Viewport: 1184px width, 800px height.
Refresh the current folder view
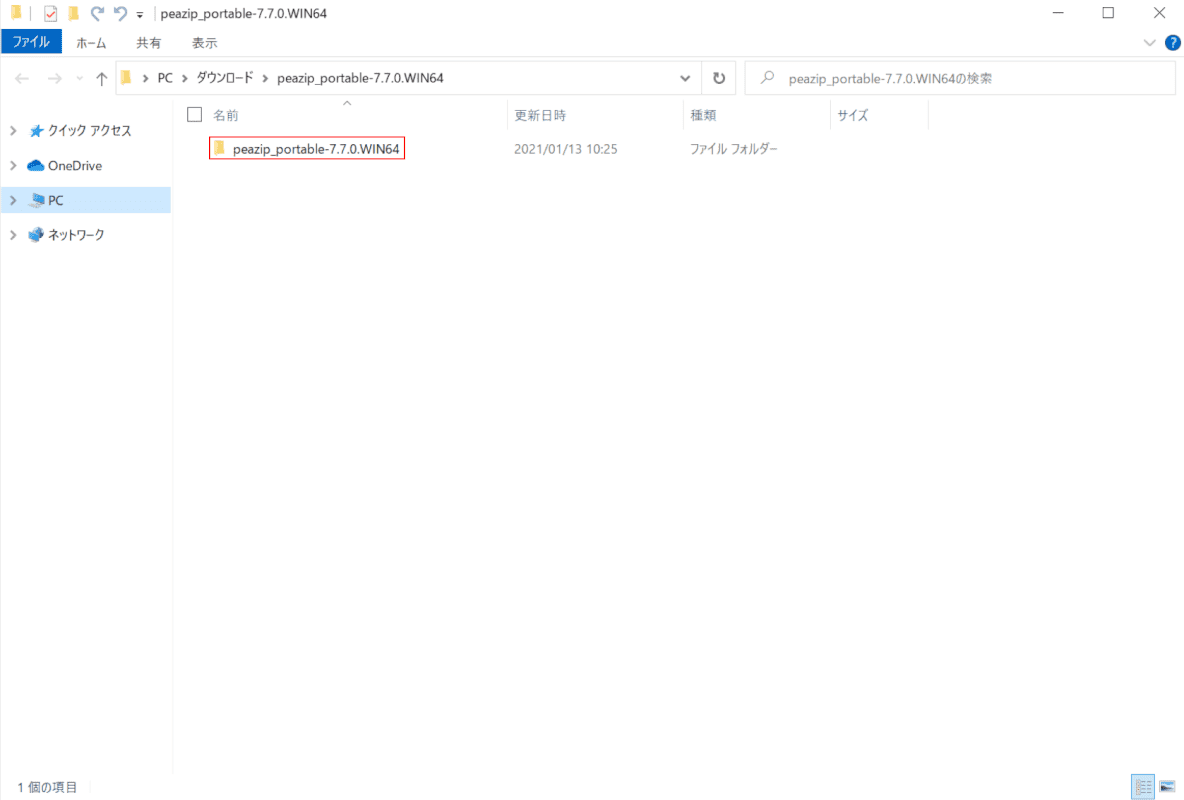click(719, 79)
